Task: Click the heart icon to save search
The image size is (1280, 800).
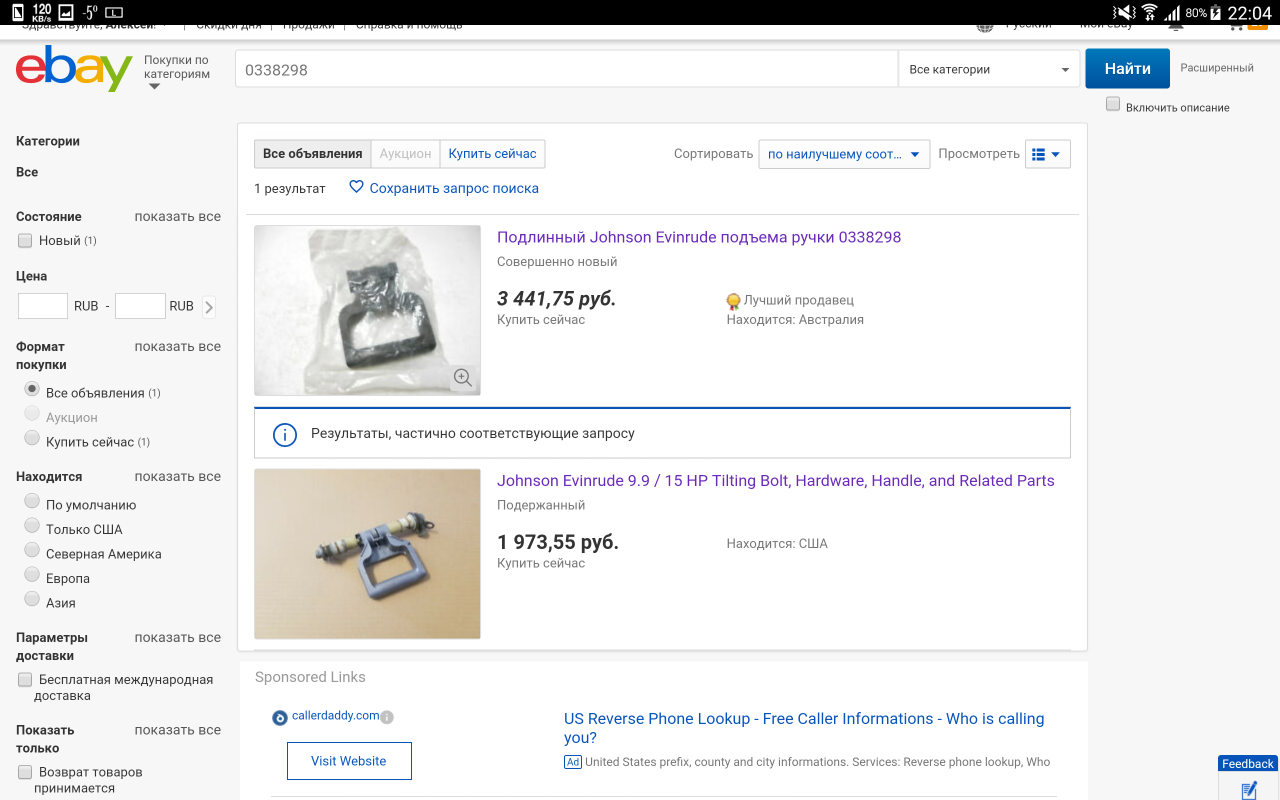Action: [x=356, y=187]
